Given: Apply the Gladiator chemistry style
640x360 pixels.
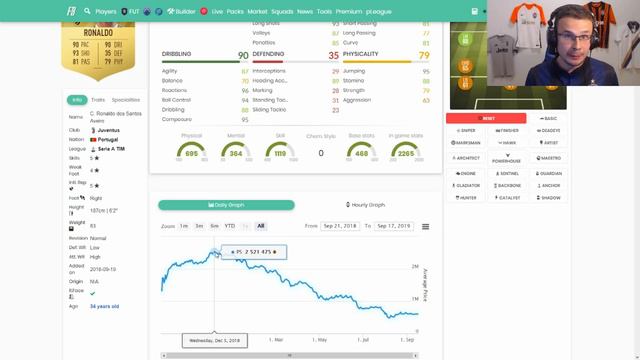Looking at the screenshot, I should click(466, 185).
